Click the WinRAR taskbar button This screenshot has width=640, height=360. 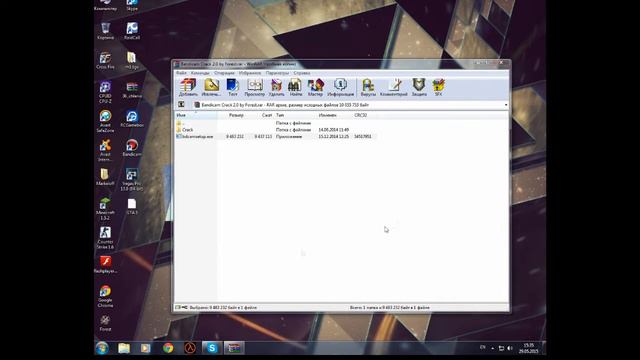pos(234,348)
